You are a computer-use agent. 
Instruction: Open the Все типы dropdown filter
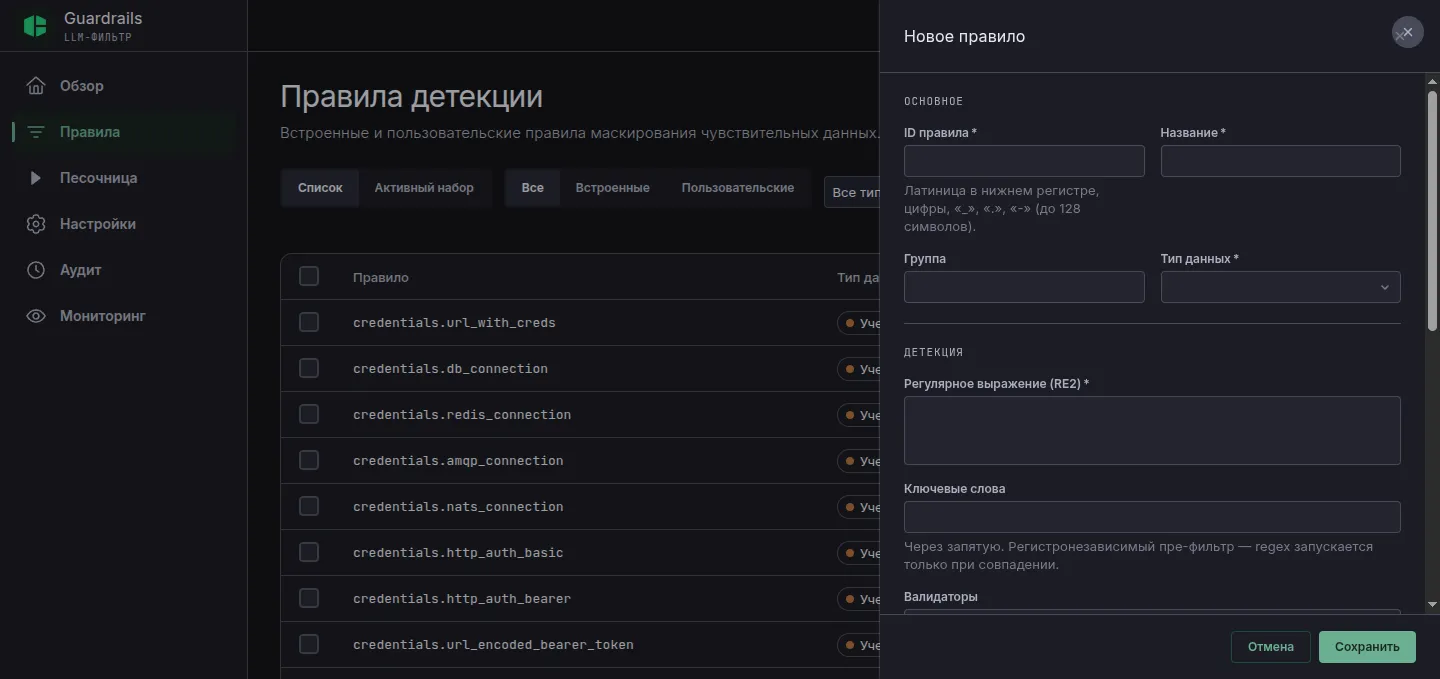tap(852, 192)
